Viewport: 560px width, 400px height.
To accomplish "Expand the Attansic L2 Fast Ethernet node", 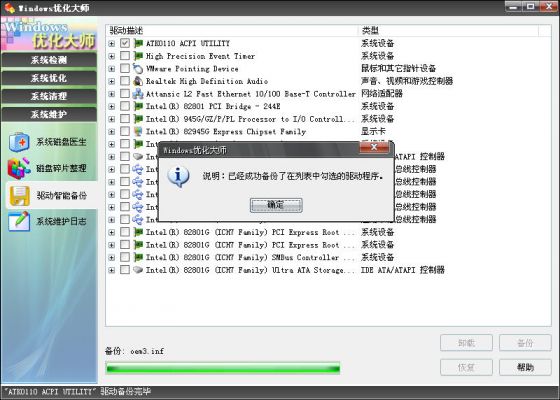I will coord(112,94).
